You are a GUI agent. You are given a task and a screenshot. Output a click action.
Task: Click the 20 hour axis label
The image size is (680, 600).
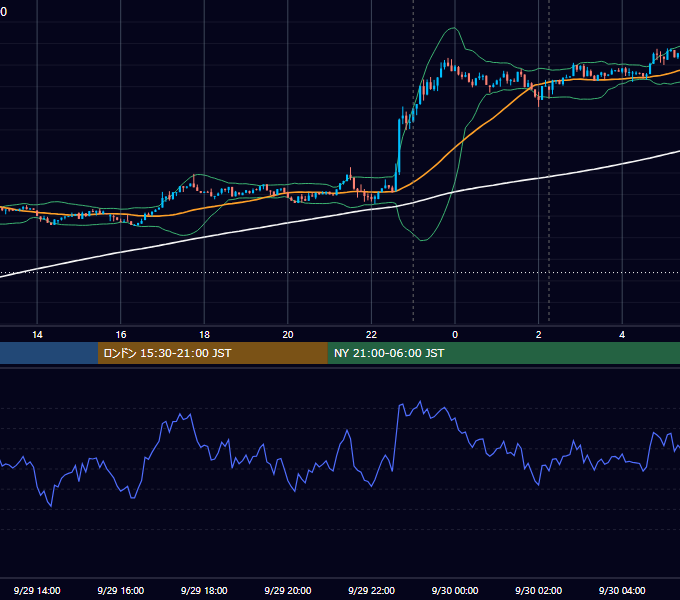288,335
